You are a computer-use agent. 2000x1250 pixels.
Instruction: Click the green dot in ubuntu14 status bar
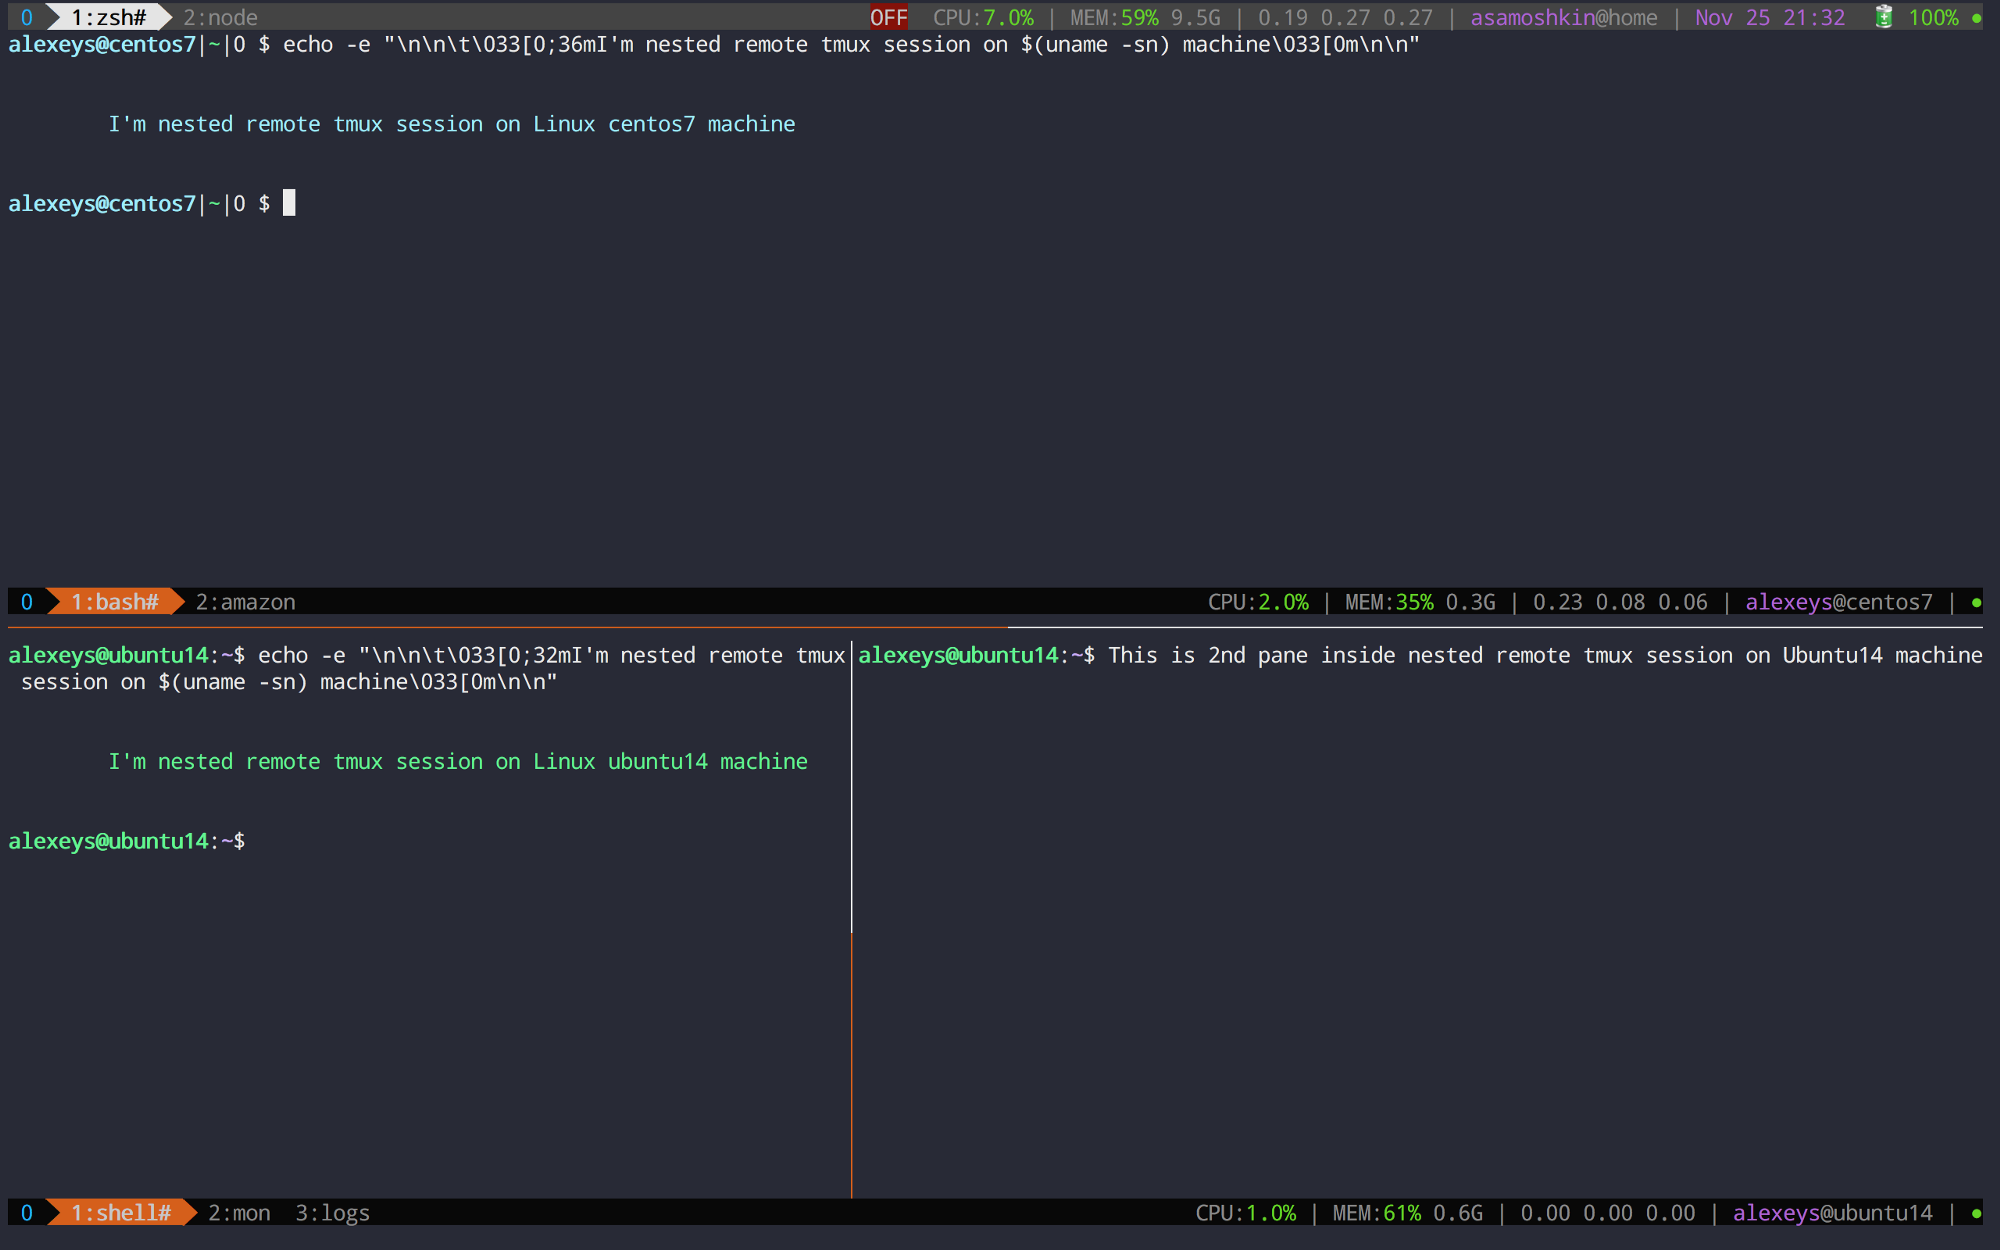pos(1976,1213)
